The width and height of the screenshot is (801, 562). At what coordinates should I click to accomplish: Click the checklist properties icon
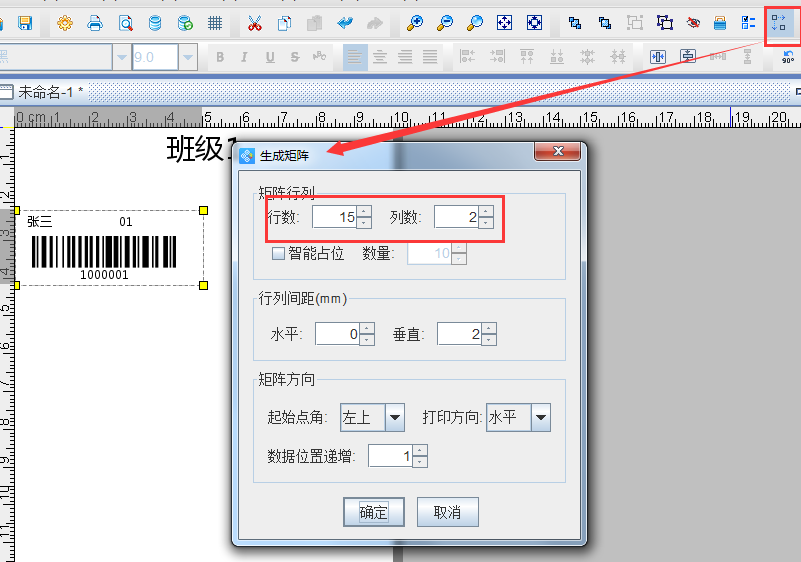(x=748, y=23)
